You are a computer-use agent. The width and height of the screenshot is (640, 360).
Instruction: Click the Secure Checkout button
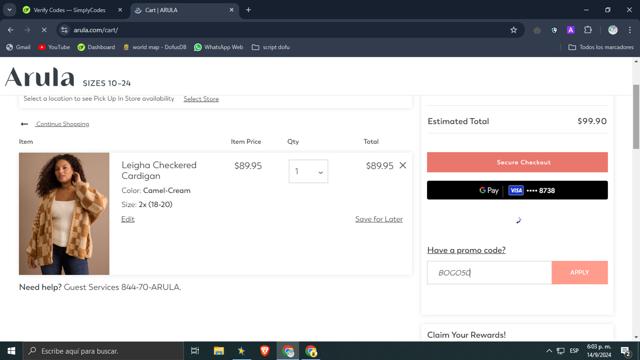pos(517,162)
